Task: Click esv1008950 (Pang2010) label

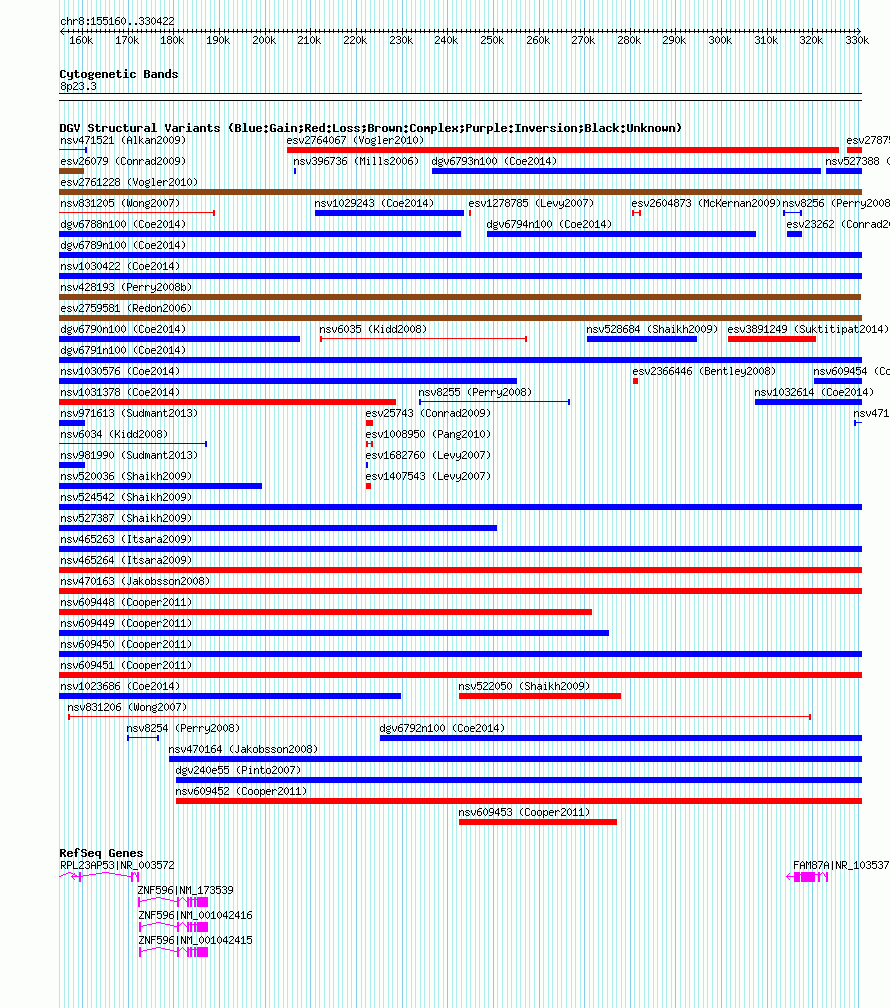Action: click(x=428, y=435)
